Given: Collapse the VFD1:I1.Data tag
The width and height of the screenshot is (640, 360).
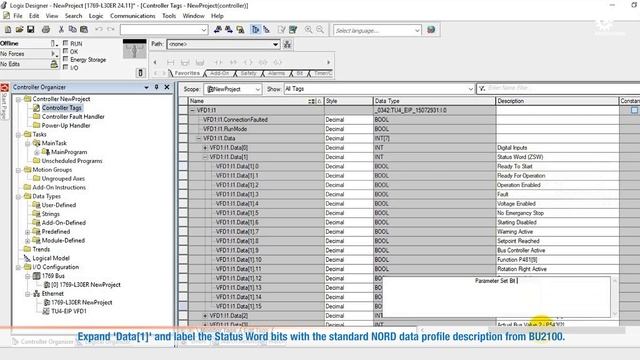Looking at the screenshot, I should tap(199, 138).
